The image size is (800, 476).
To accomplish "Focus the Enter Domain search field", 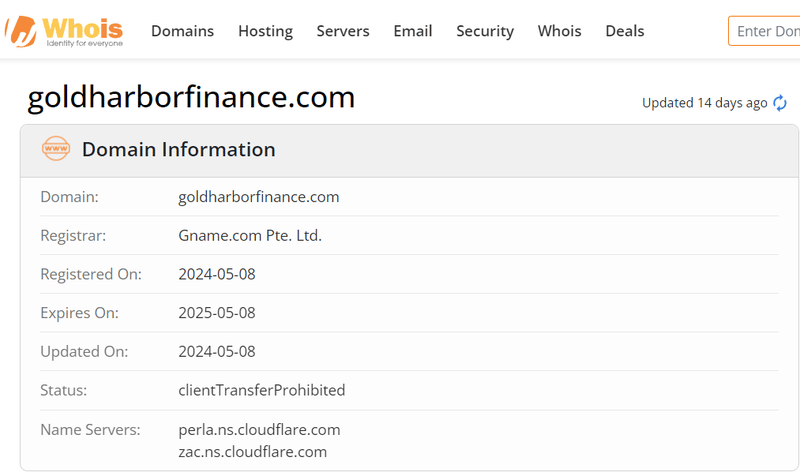I will [x=766, y=31].
